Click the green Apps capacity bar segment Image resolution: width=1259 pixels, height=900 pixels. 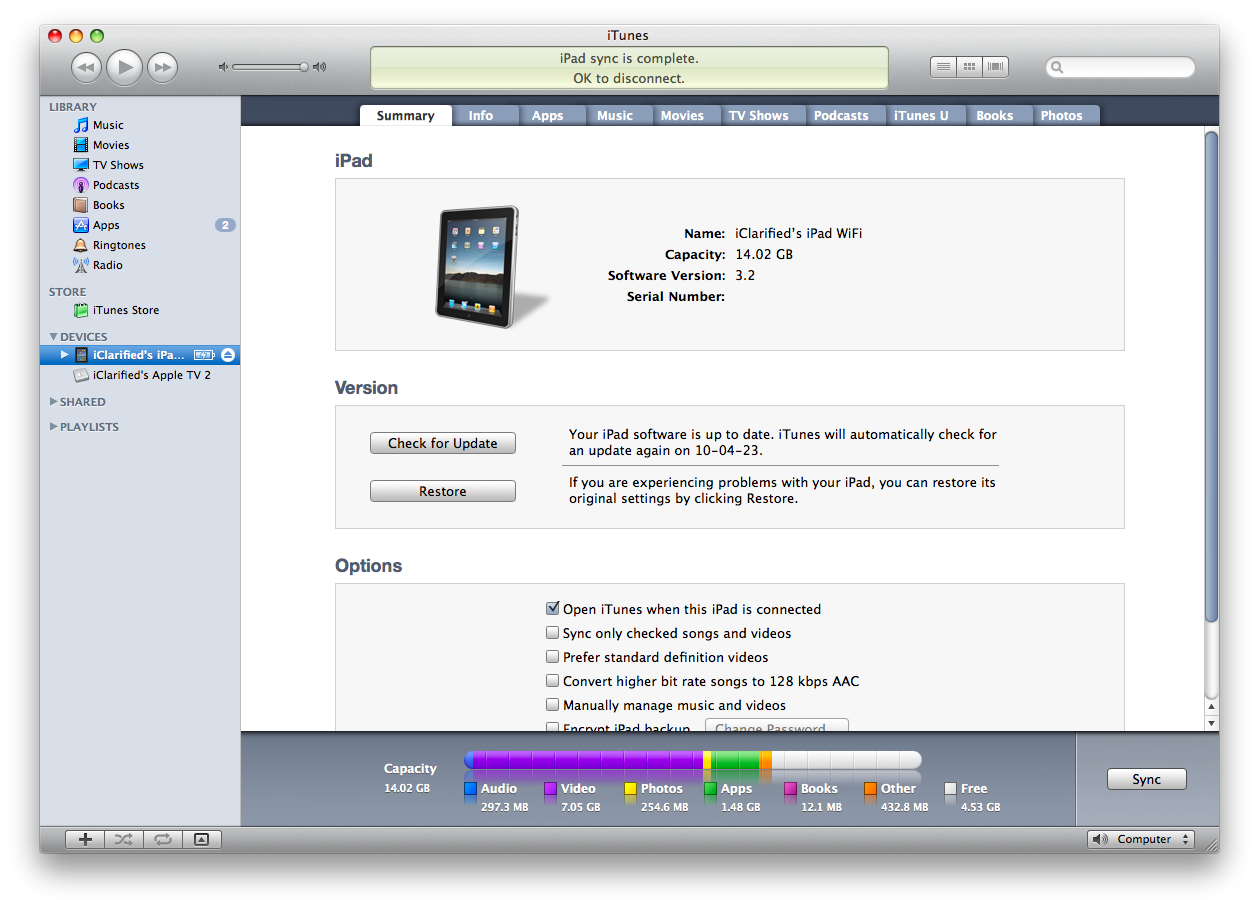tap(735, 760)
